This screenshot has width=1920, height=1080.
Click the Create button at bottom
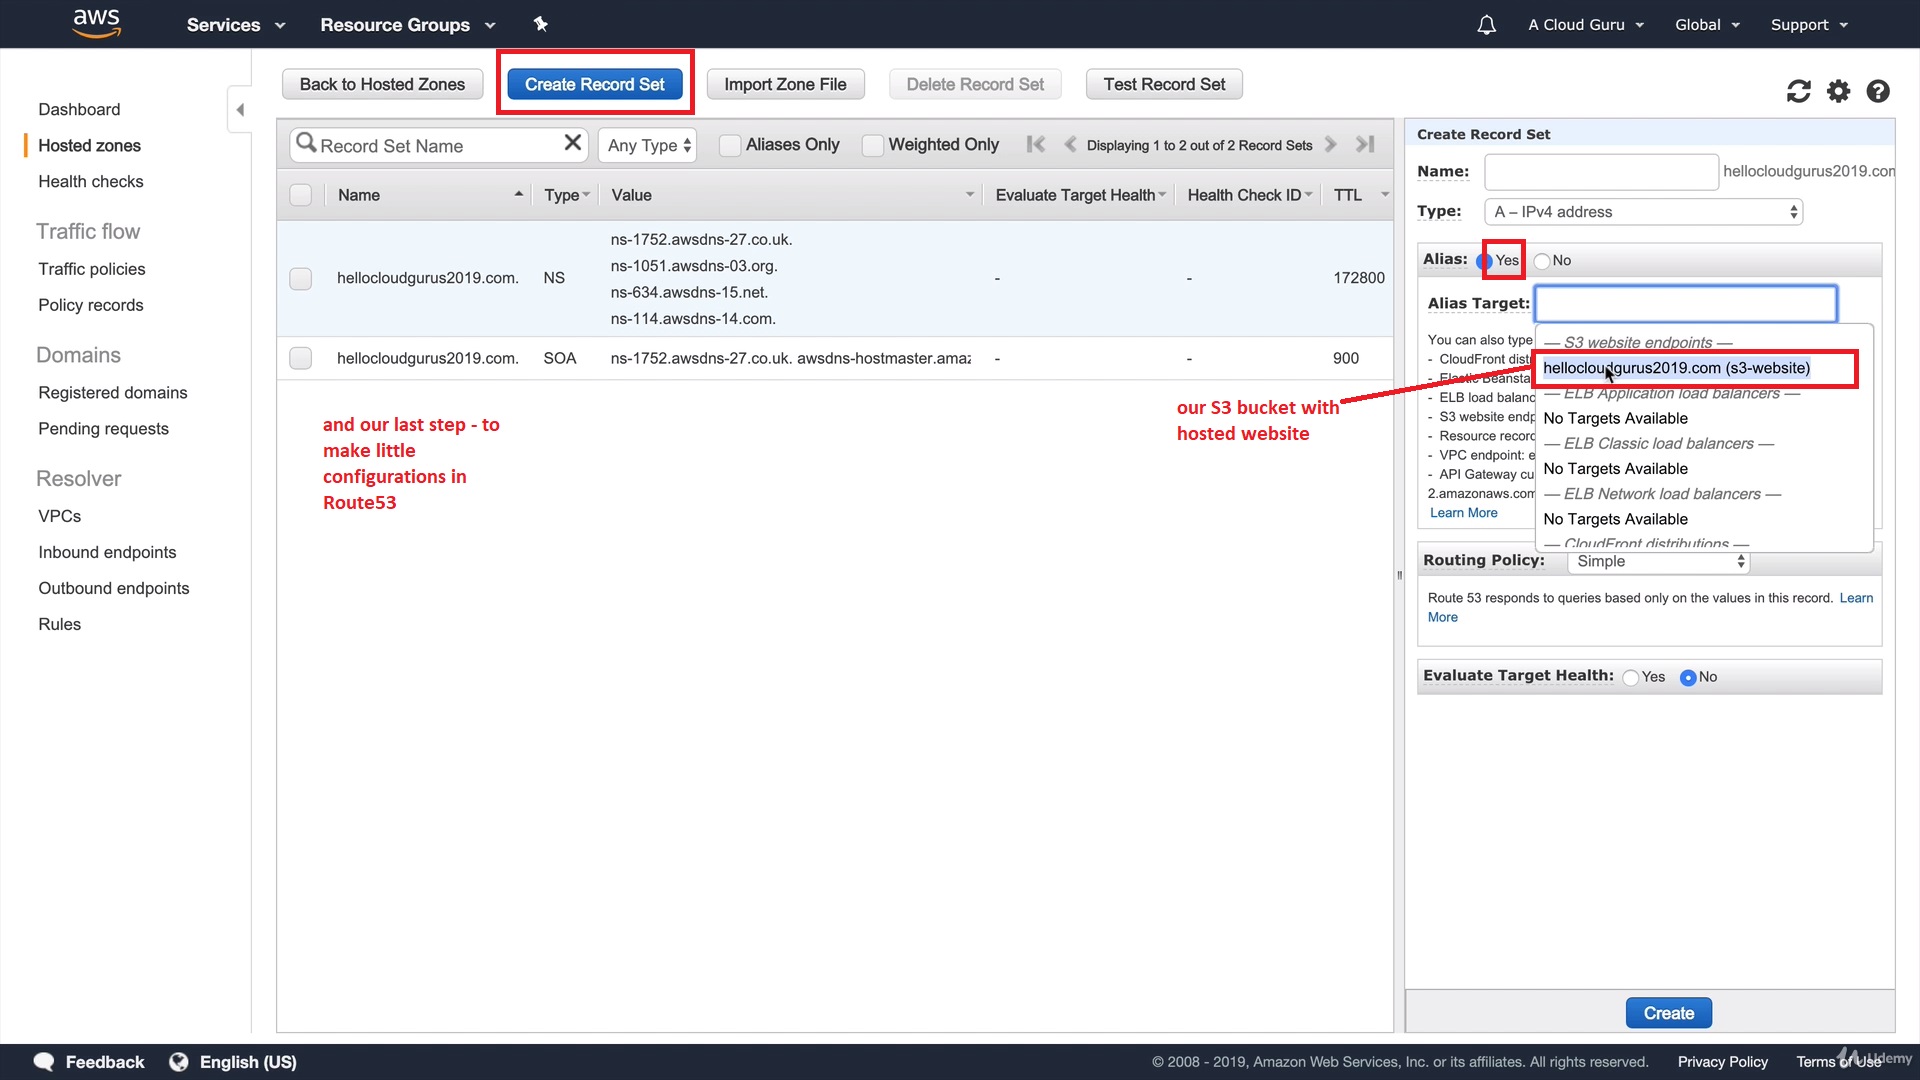click(x=1668, y=1013)
